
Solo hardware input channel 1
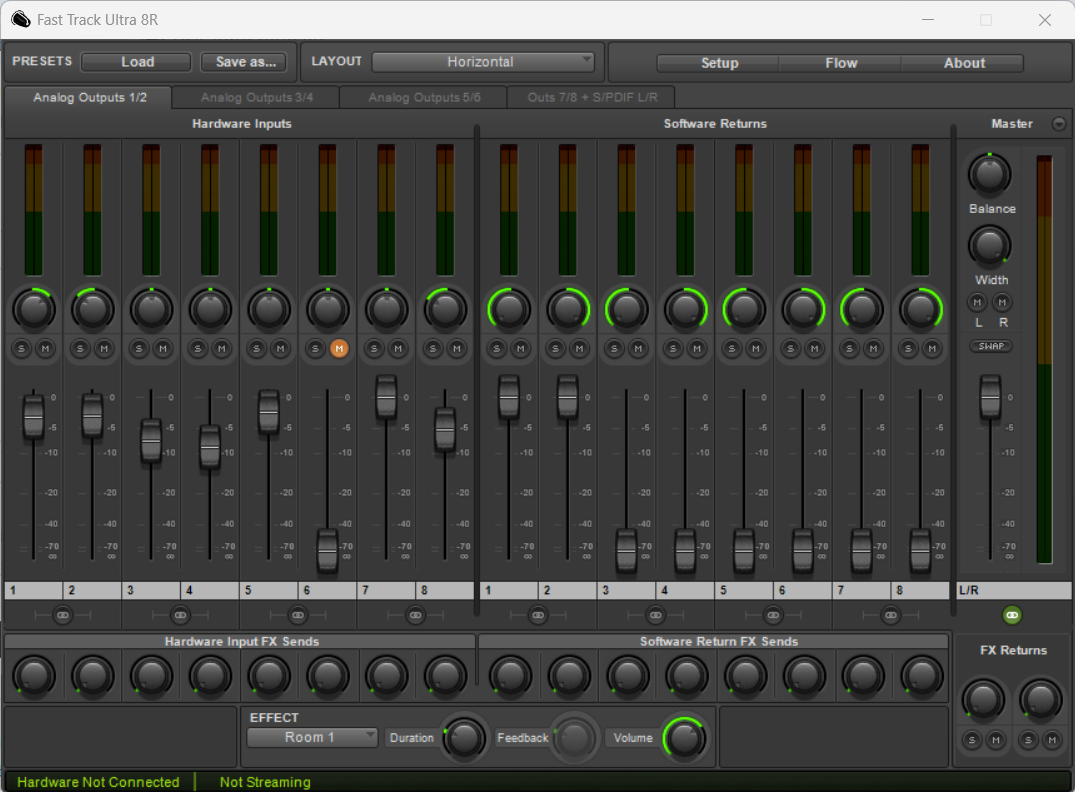21,348
